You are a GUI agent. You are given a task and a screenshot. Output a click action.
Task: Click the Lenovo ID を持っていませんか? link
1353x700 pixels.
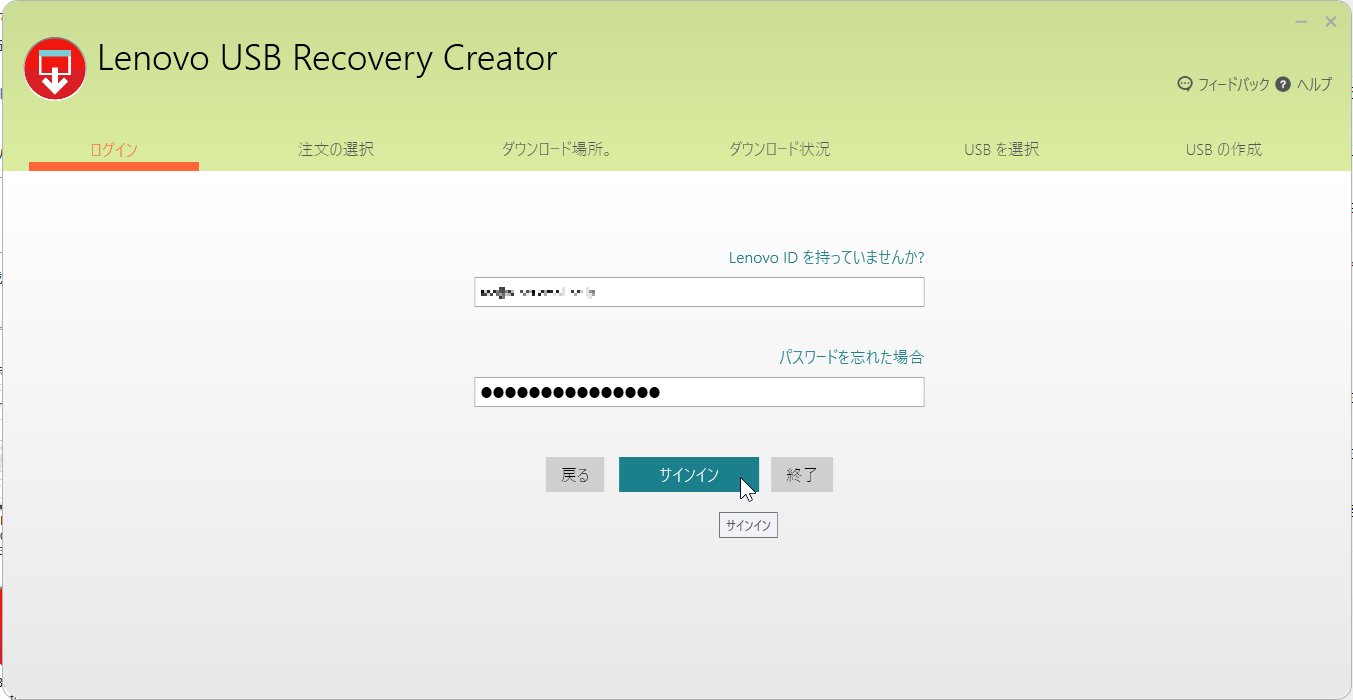coord(826,258)
